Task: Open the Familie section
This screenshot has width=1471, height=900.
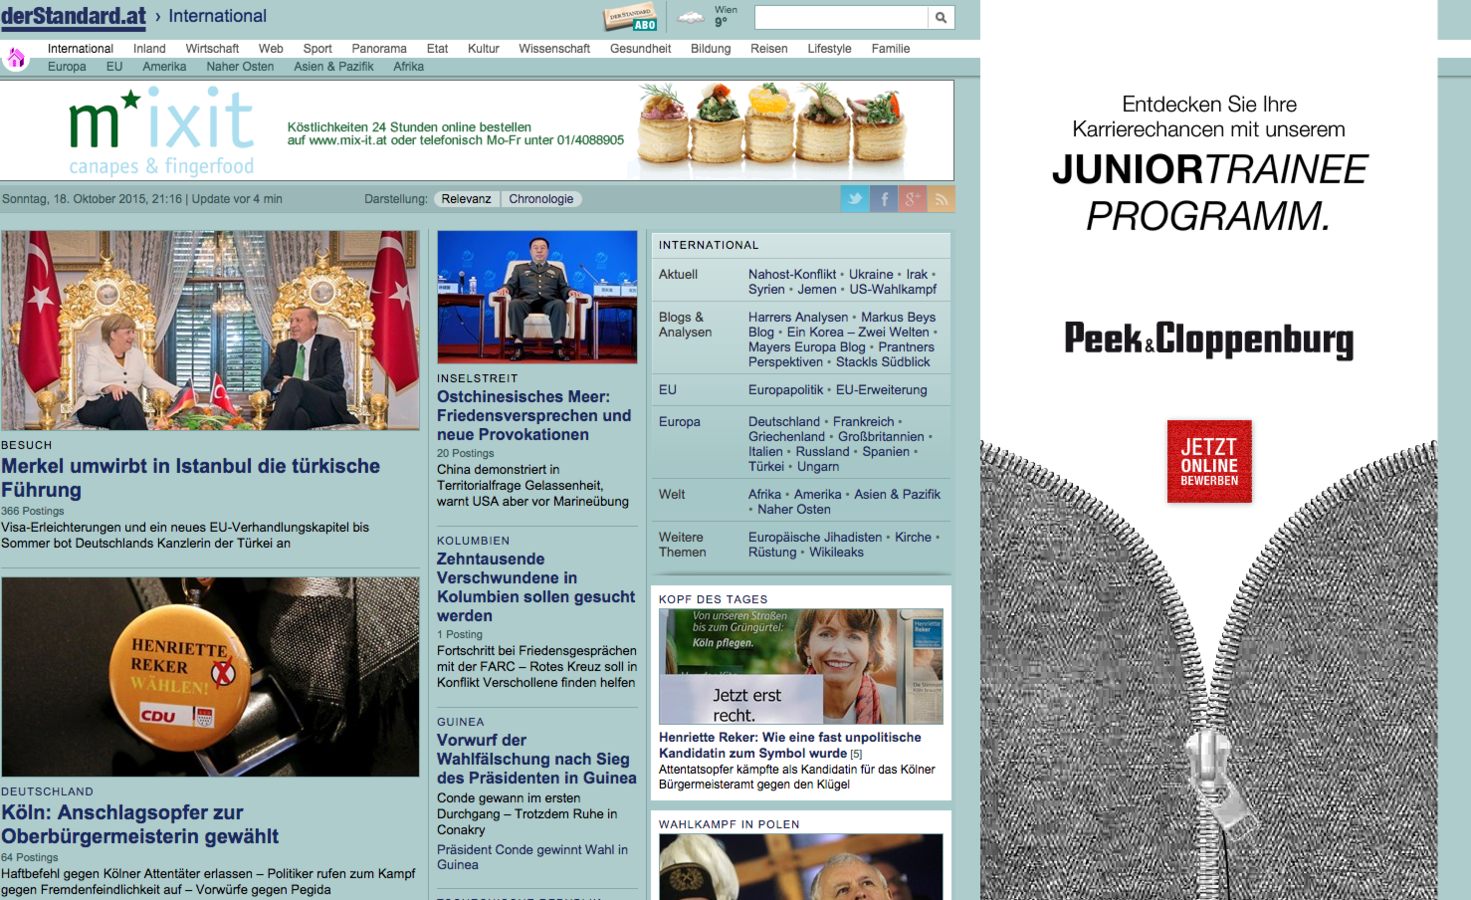Action: coord(890,48)
